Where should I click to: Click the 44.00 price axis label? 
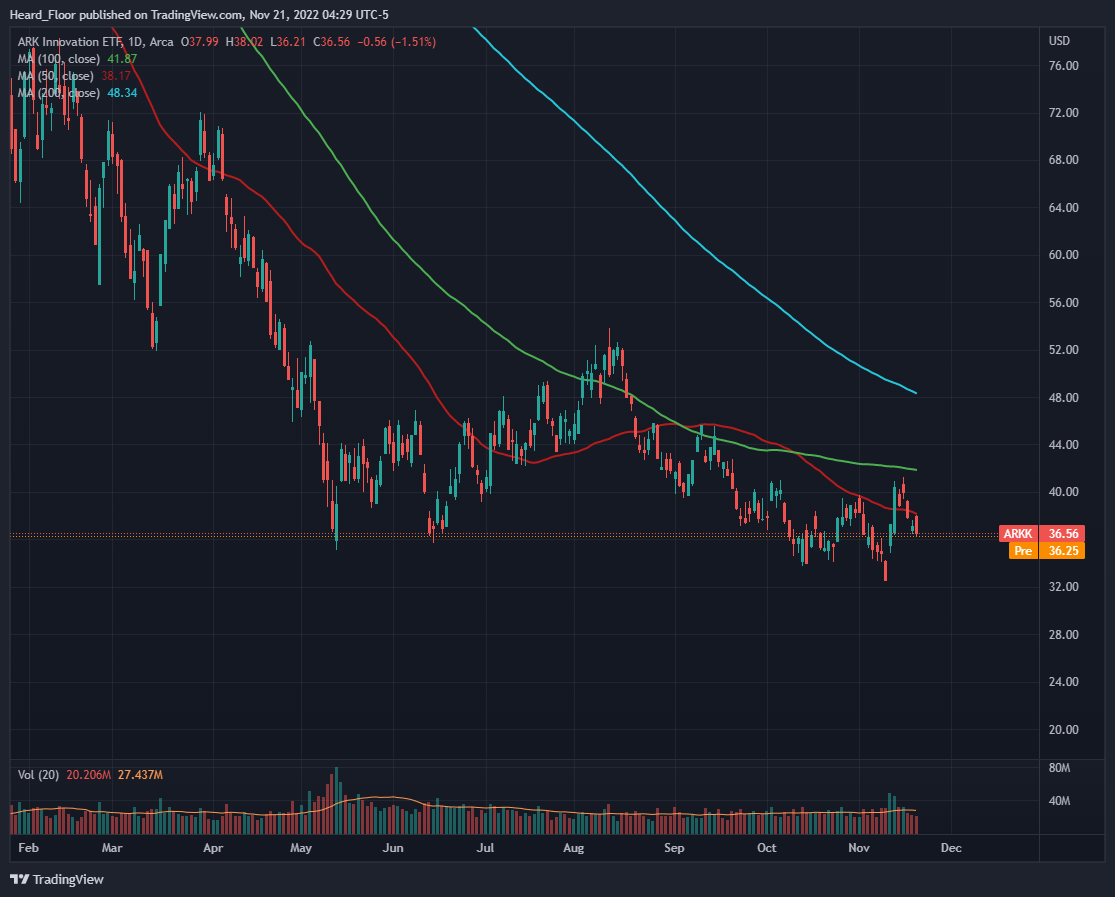[x=1063, y=445]
